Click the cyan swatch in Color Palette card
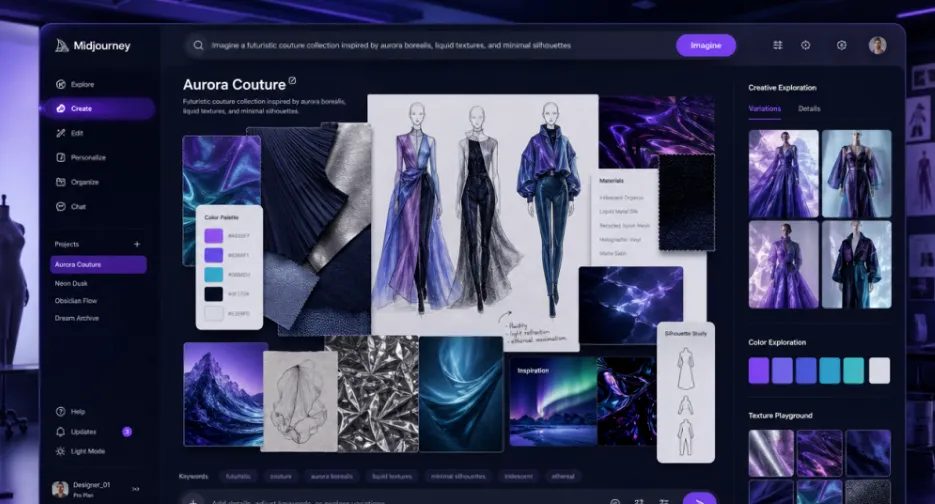Viewport: 935px width, 504px height. pyautogui.click(x=213, y=274)
